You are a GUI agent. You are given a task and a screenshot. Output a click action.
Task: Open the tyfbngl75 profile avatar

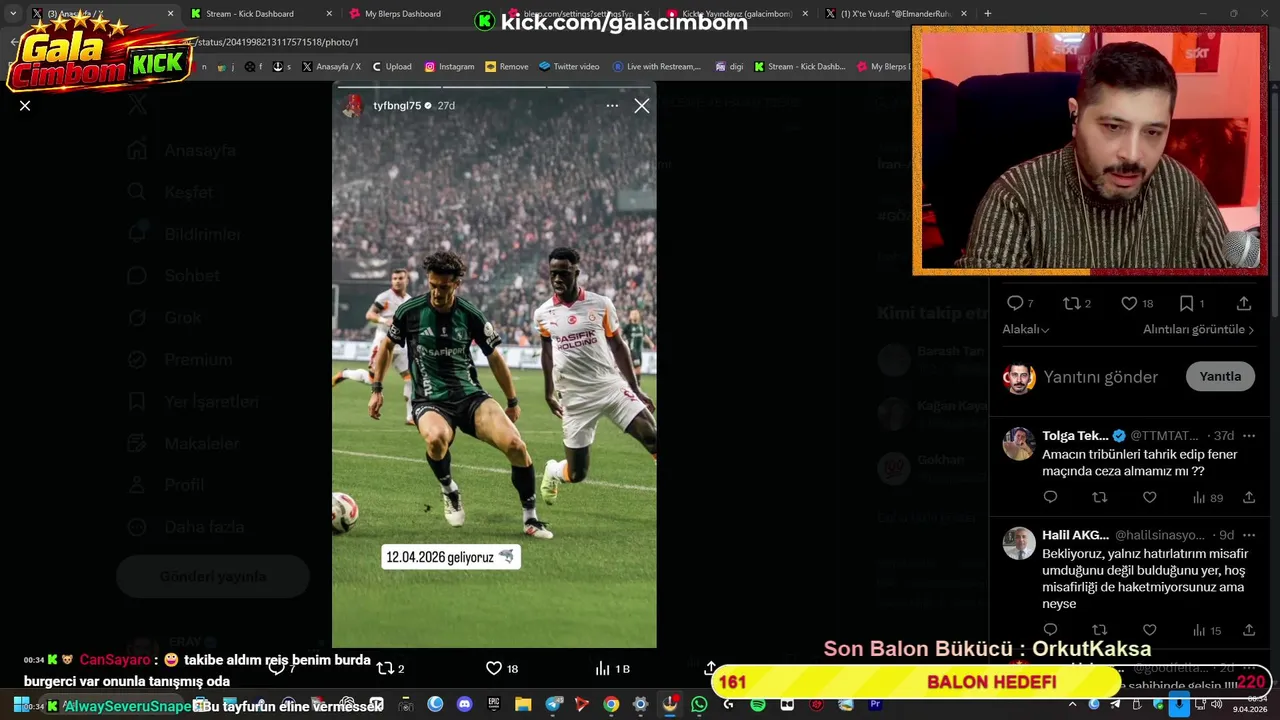coord(352,105)
